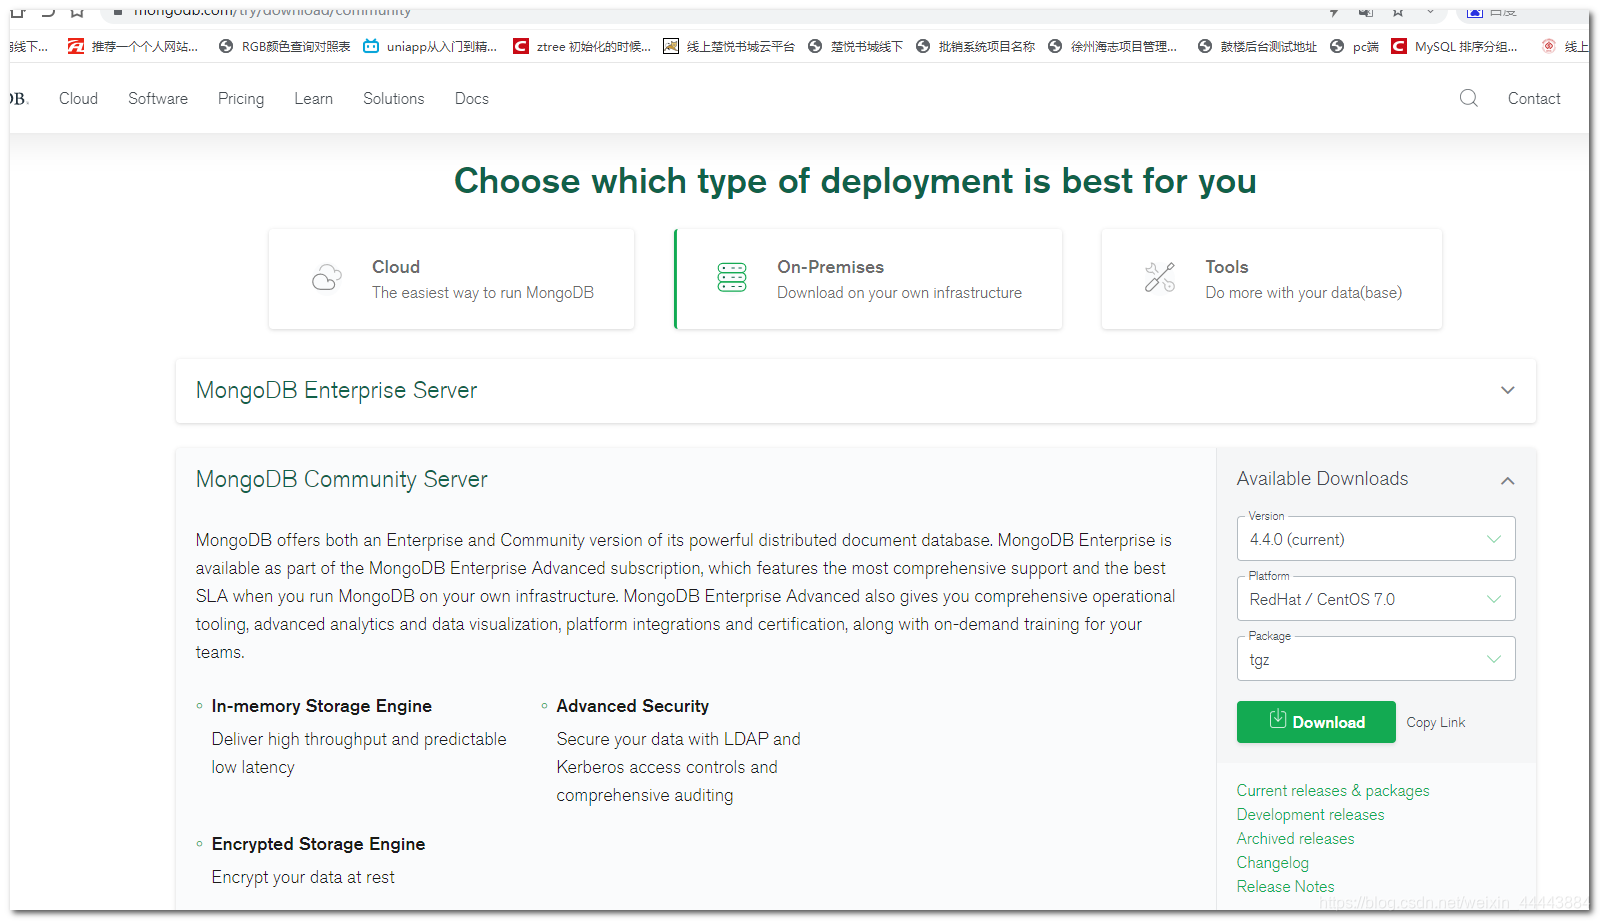Screen dimensions: 1600x921
Task: Click the Tools wrench icon
Action: (x=1160, y=277)
